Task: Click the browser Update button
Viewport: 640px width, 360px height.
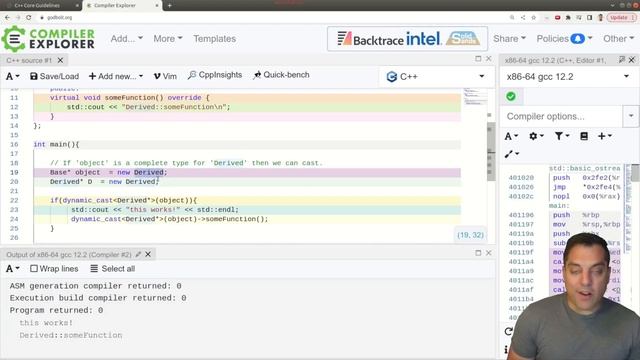Action: tap(621, 18)
